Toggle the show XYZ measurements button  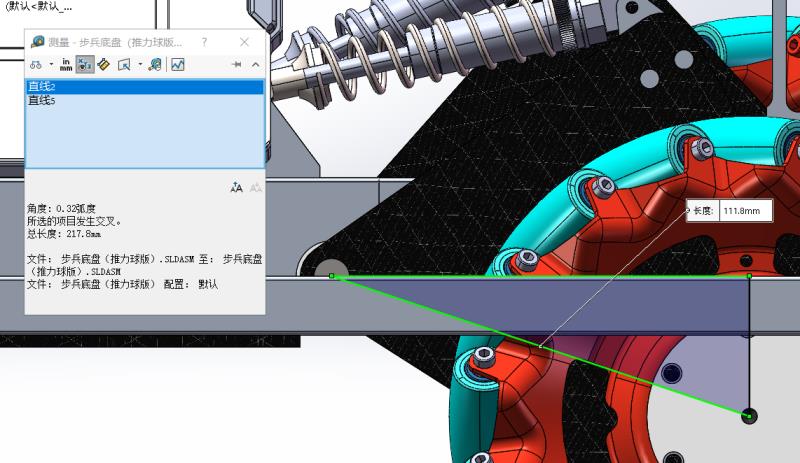coord(85,65)
